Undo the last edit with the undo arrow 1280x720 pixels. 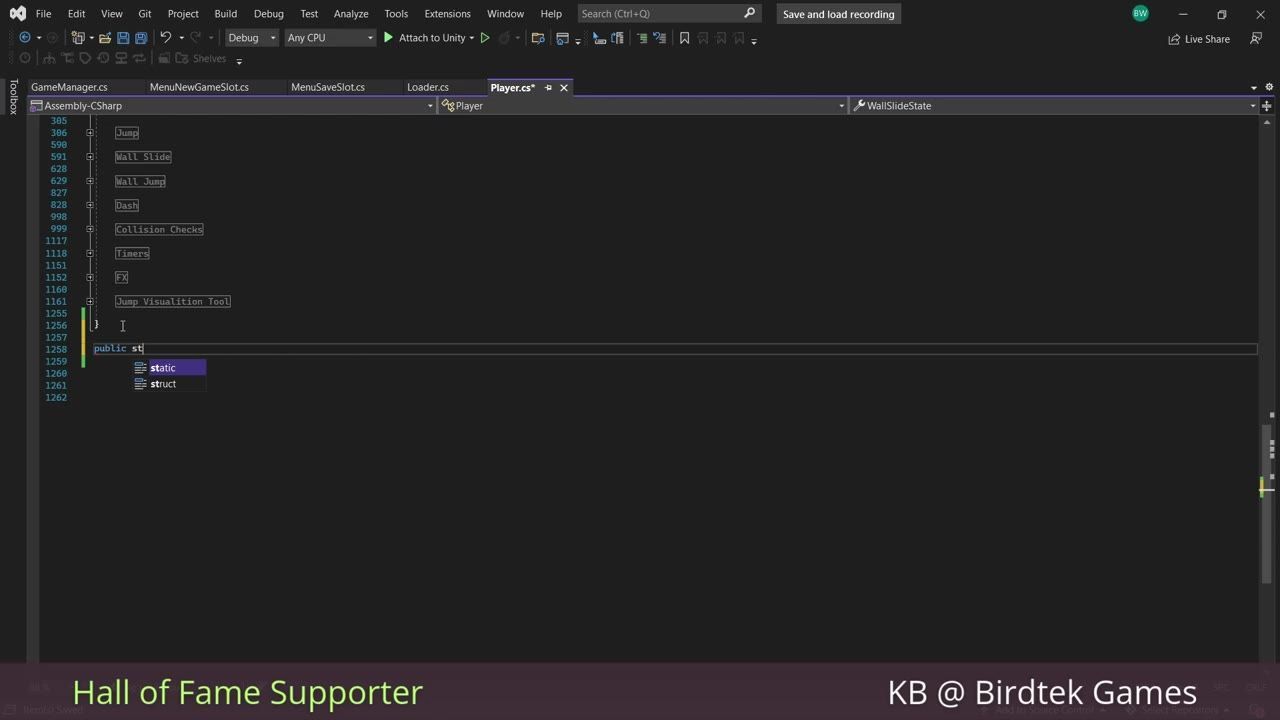[x=166, y=38]
